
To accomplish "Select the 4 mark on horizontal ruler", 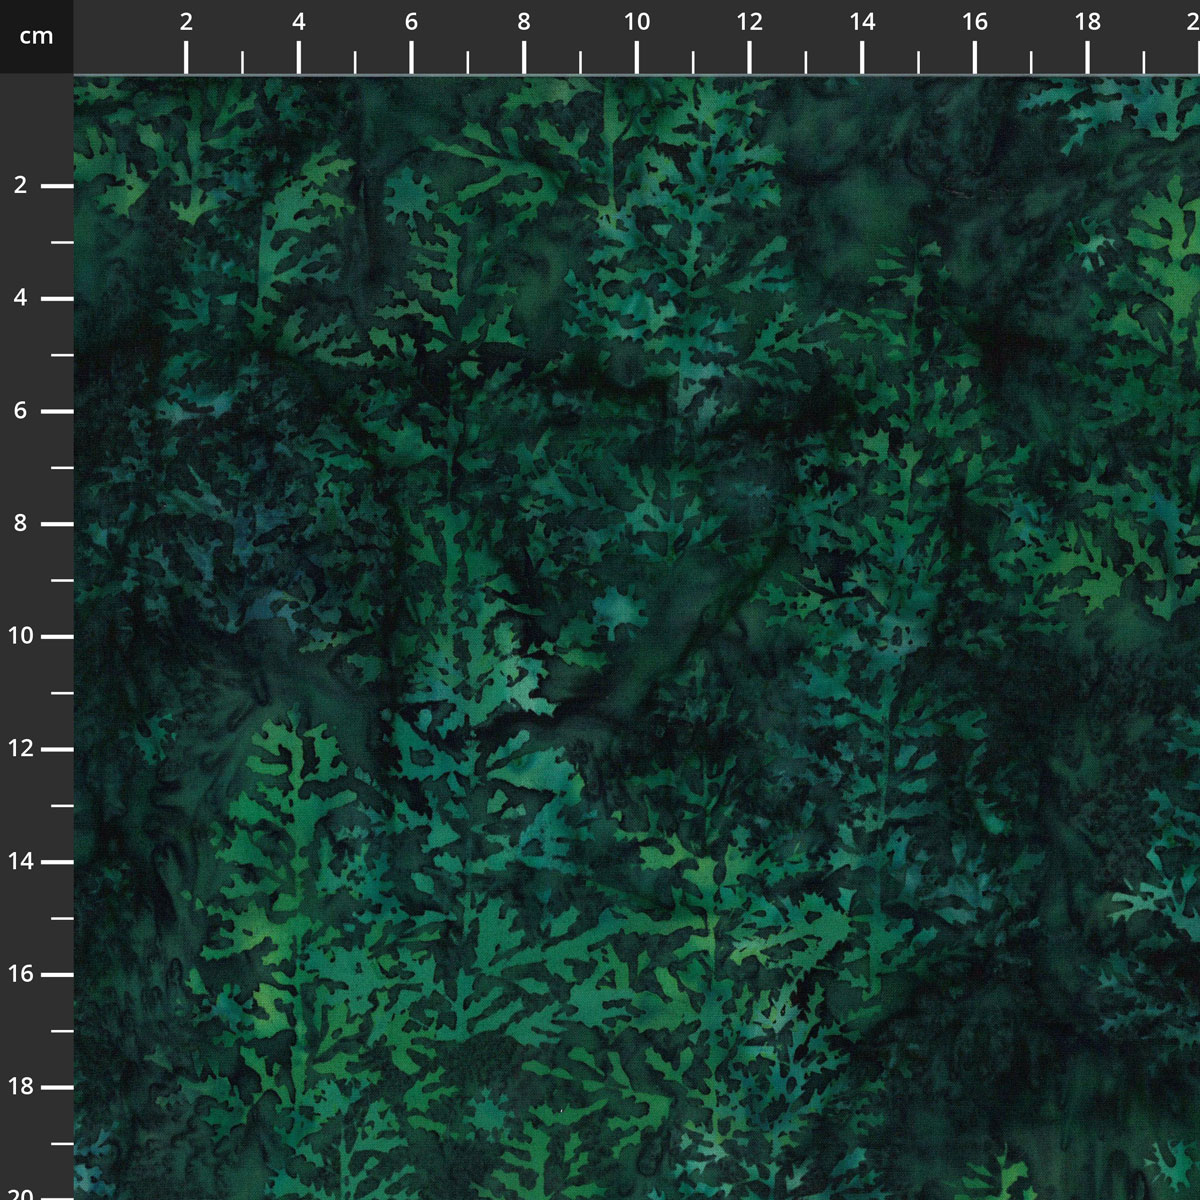I will [x=299, y=22].
